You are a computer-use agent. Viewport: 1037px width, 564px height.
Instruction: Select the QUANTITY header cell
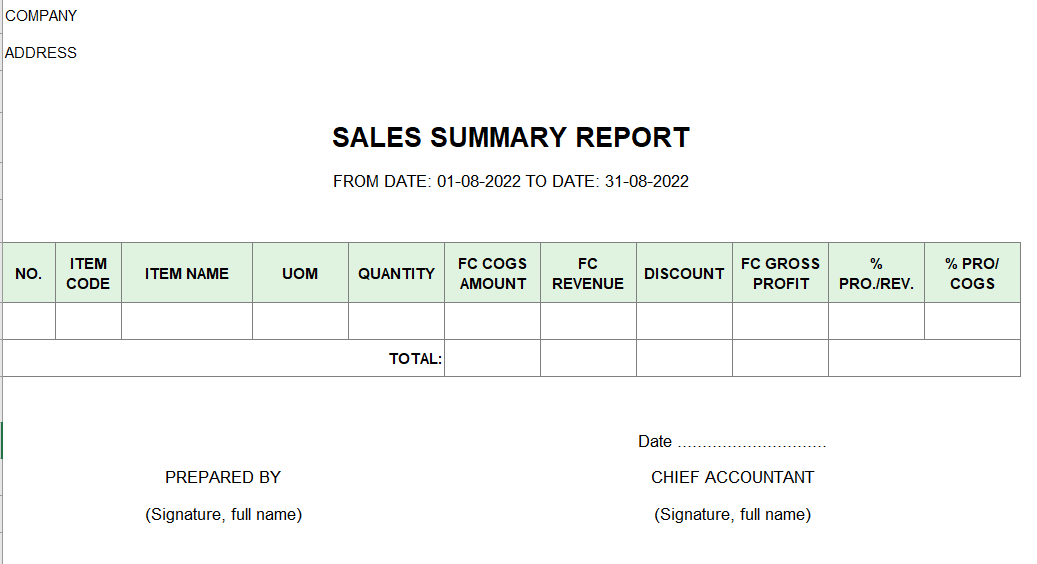pos(396,273)
